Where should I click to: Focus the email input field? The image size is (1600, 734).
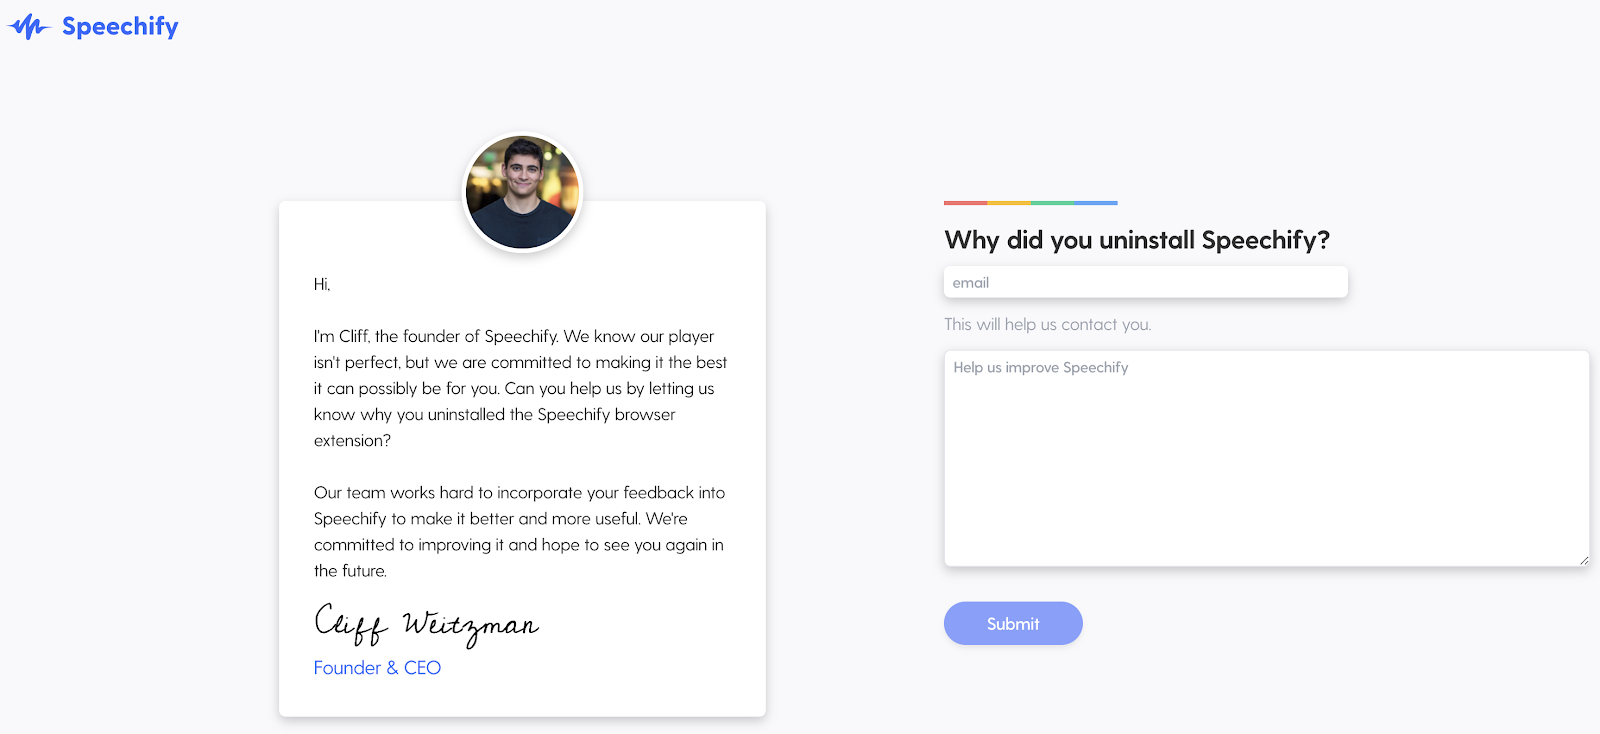[1144, 282]
